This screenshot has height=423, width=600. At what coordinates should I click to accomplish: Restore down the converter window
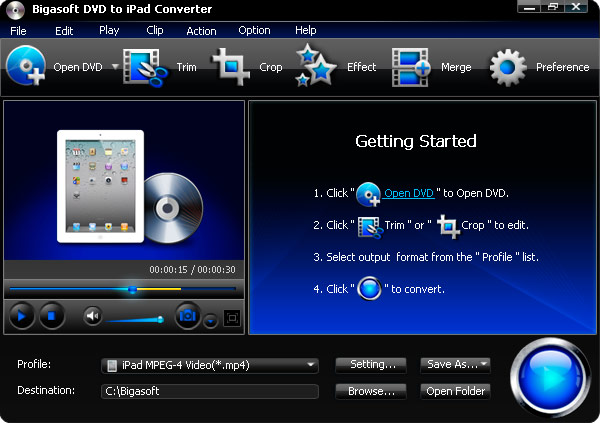point(553,7)
